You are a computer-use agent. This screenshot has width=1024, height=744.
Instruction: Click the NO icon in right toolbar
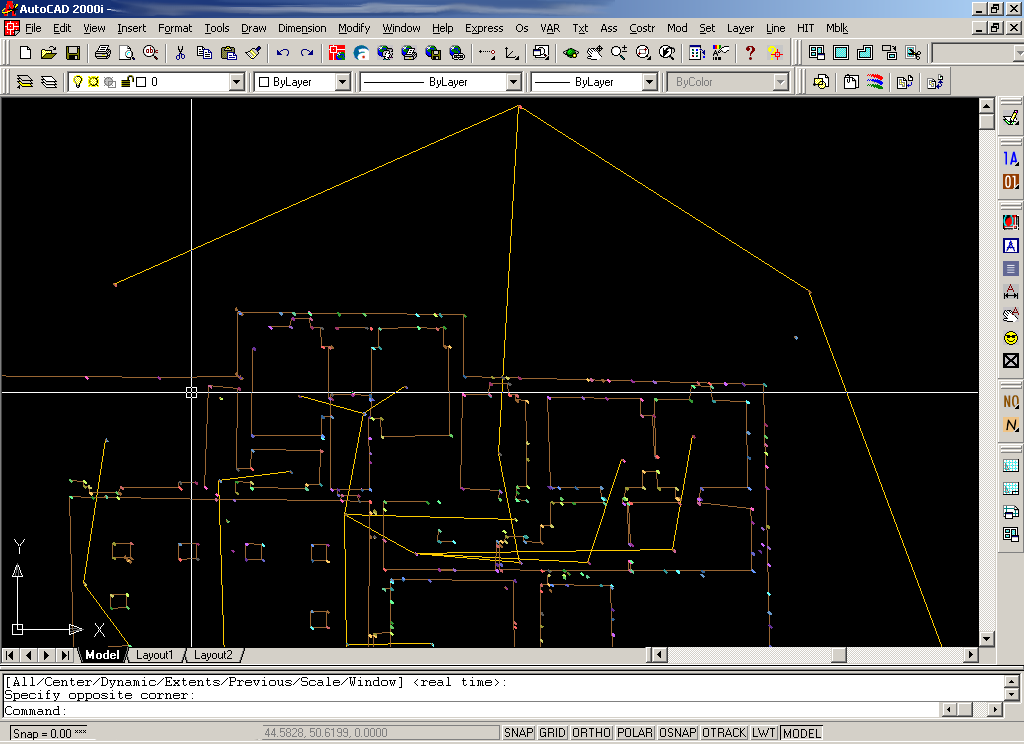coord(1010,402)
